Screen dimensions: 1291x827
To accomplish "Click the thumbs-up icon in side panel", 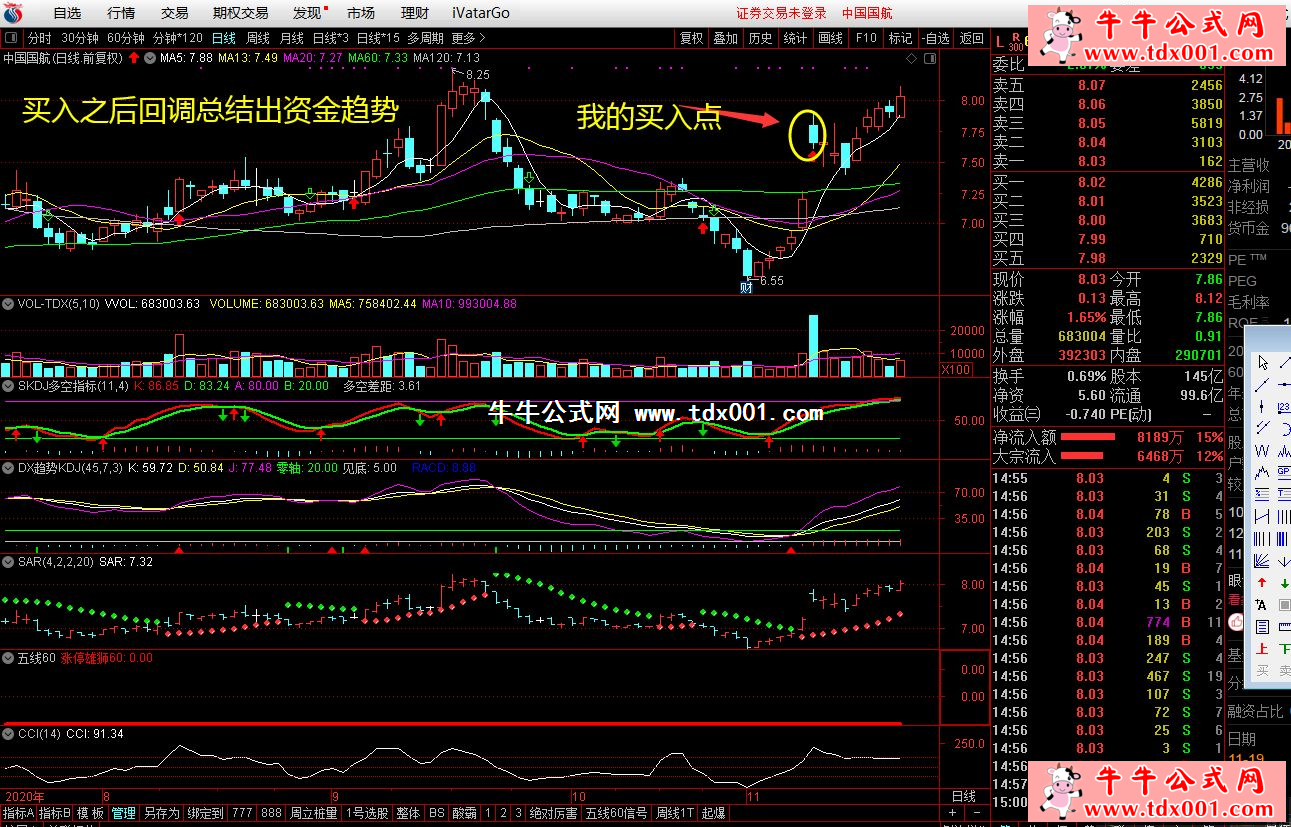I will [1236, 622].
